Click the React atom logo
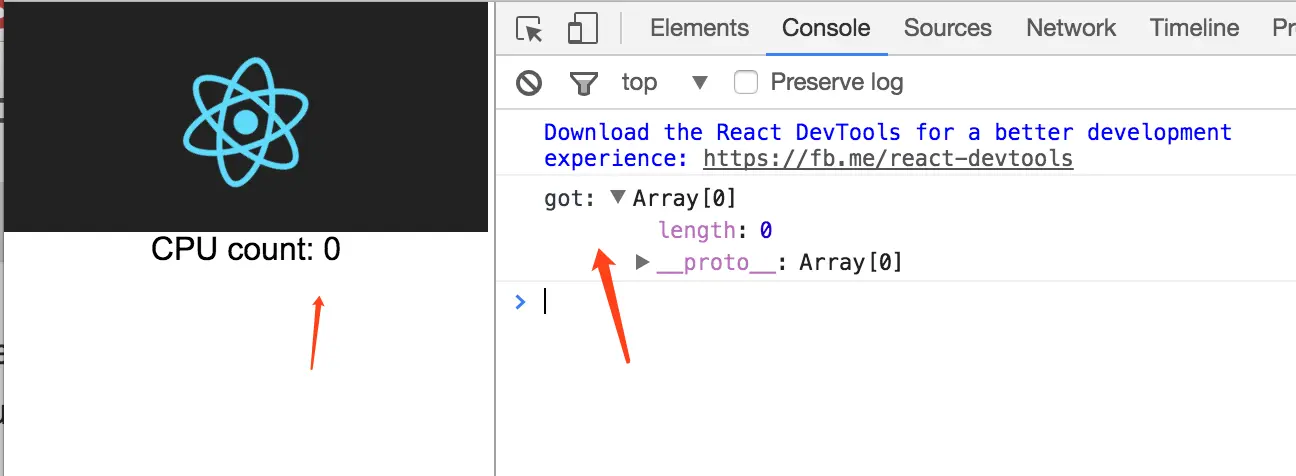1296x476 pixels. coord(246,122)
